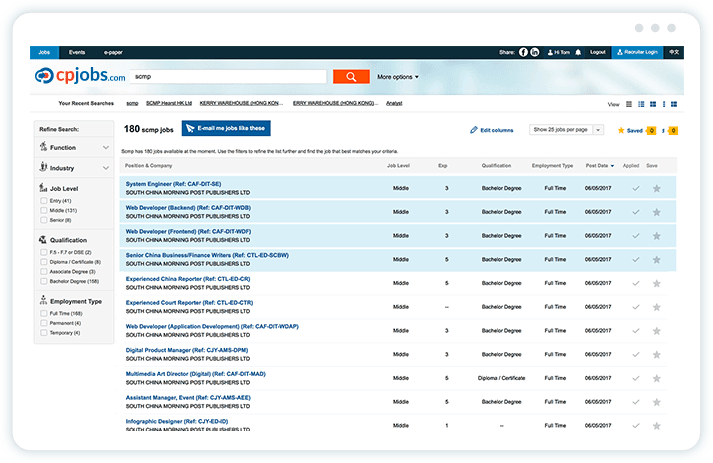
Task: Select the e-paper tab
Action: (113, 52)
